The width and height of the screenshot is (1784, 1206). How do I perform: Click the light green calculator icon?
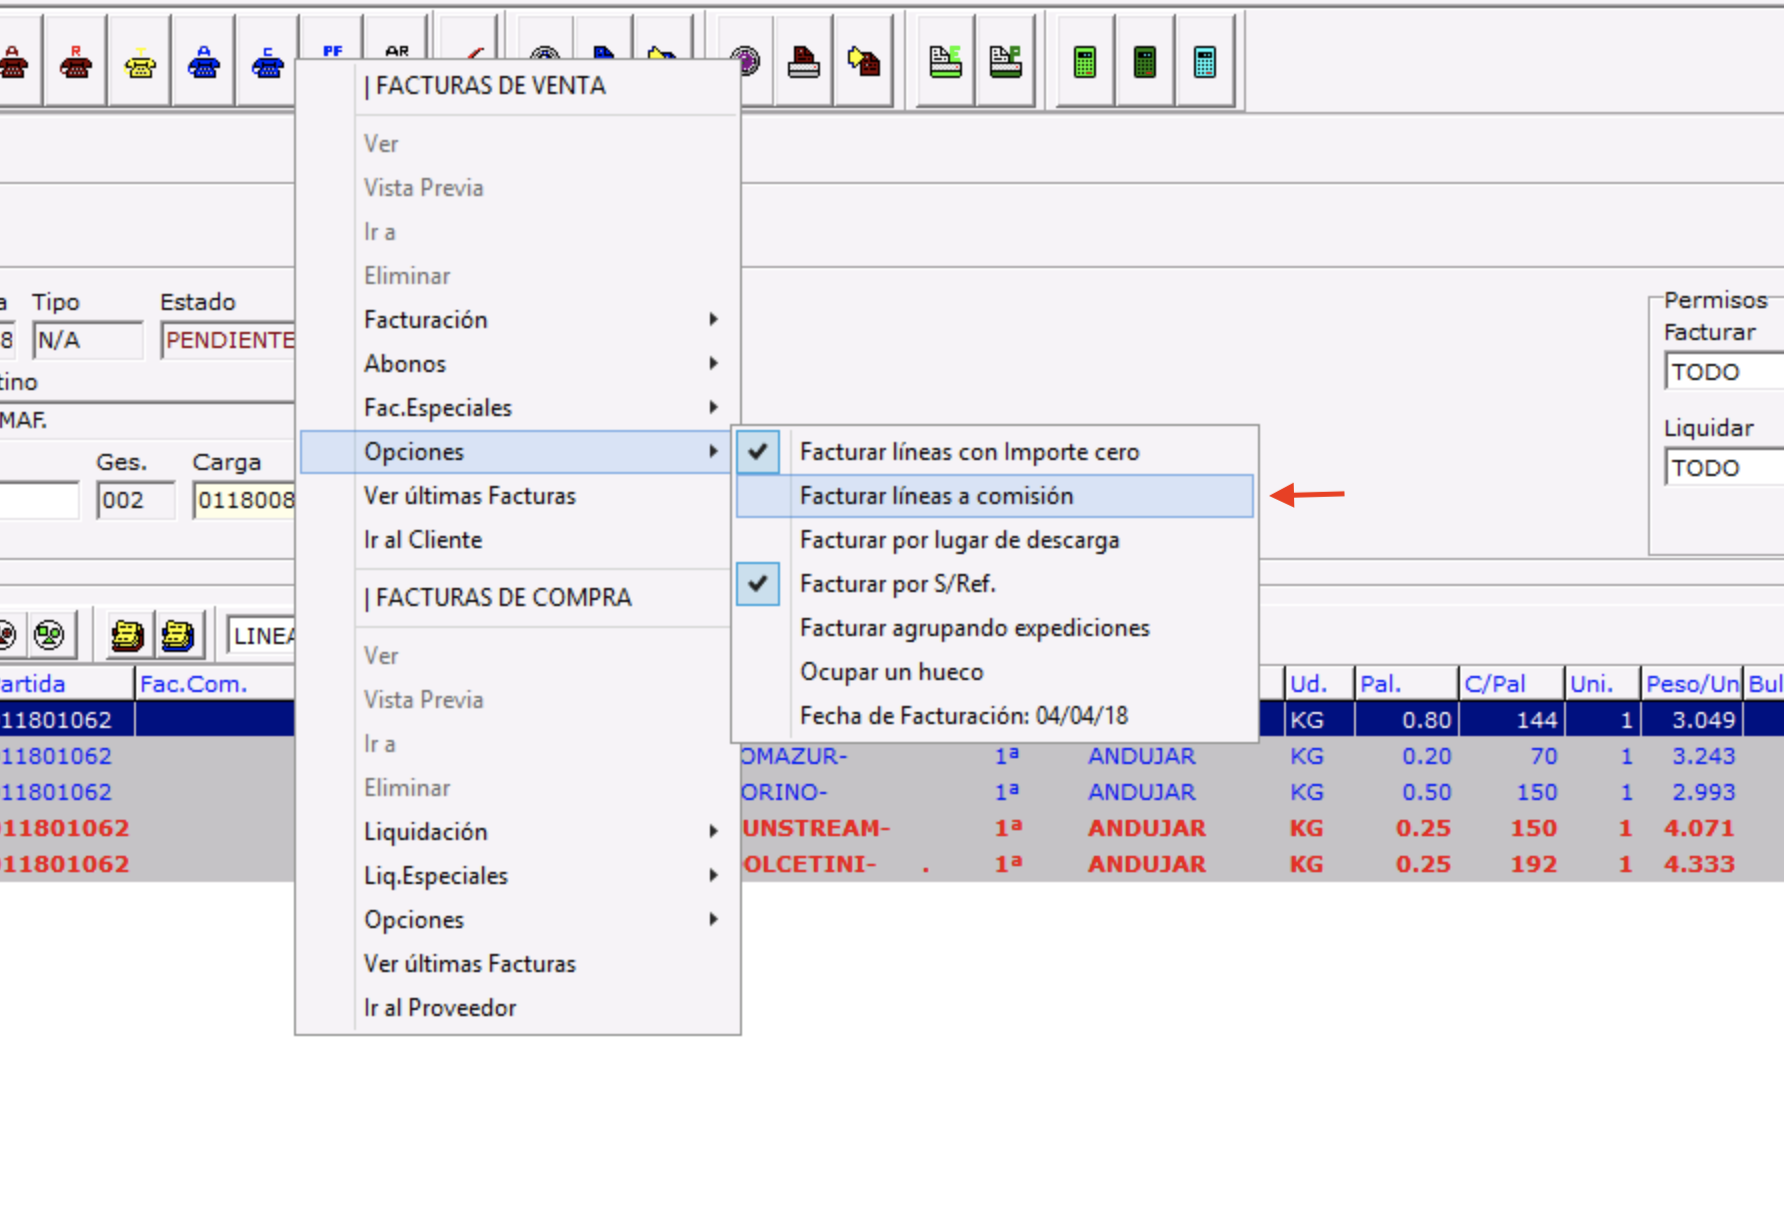pos(1084,62)
